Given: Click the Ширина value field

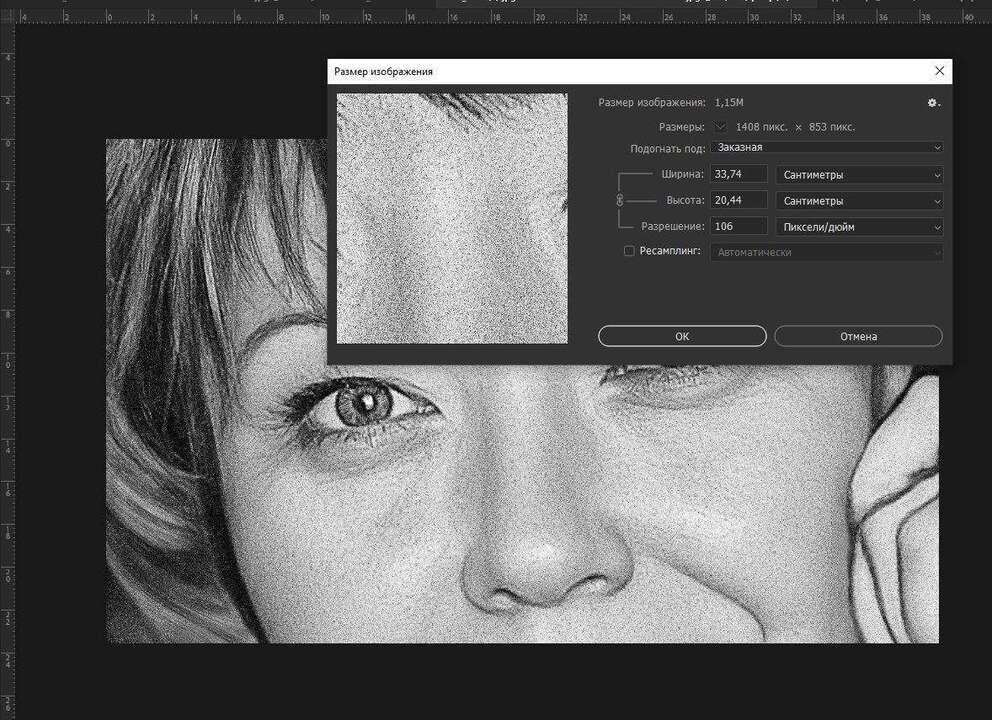Looking at the screenshot, I should point(738,175).
